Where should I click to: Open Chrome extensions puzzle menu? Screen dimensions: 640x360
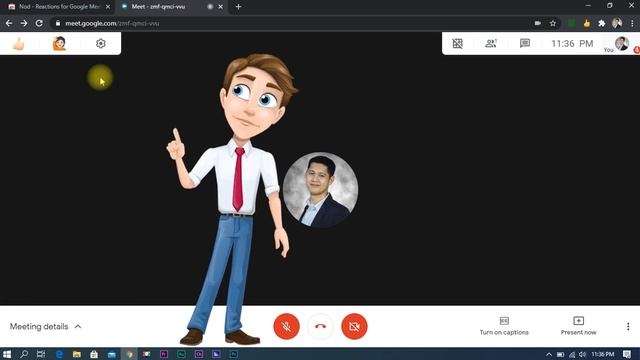[x=602, y=23]
